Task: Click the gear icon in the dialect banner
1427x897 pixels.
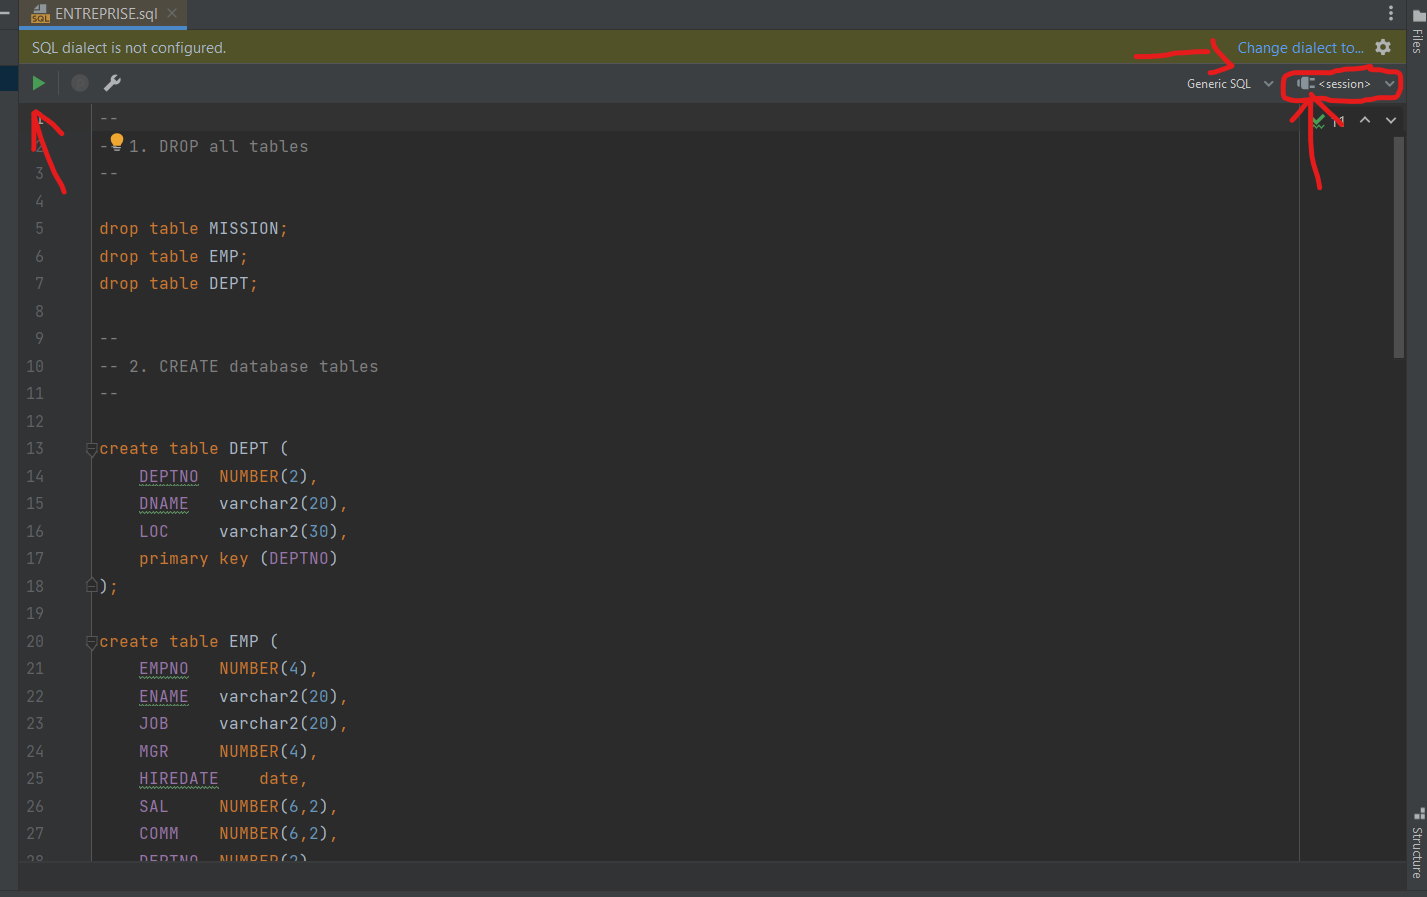Action: 1383,47
